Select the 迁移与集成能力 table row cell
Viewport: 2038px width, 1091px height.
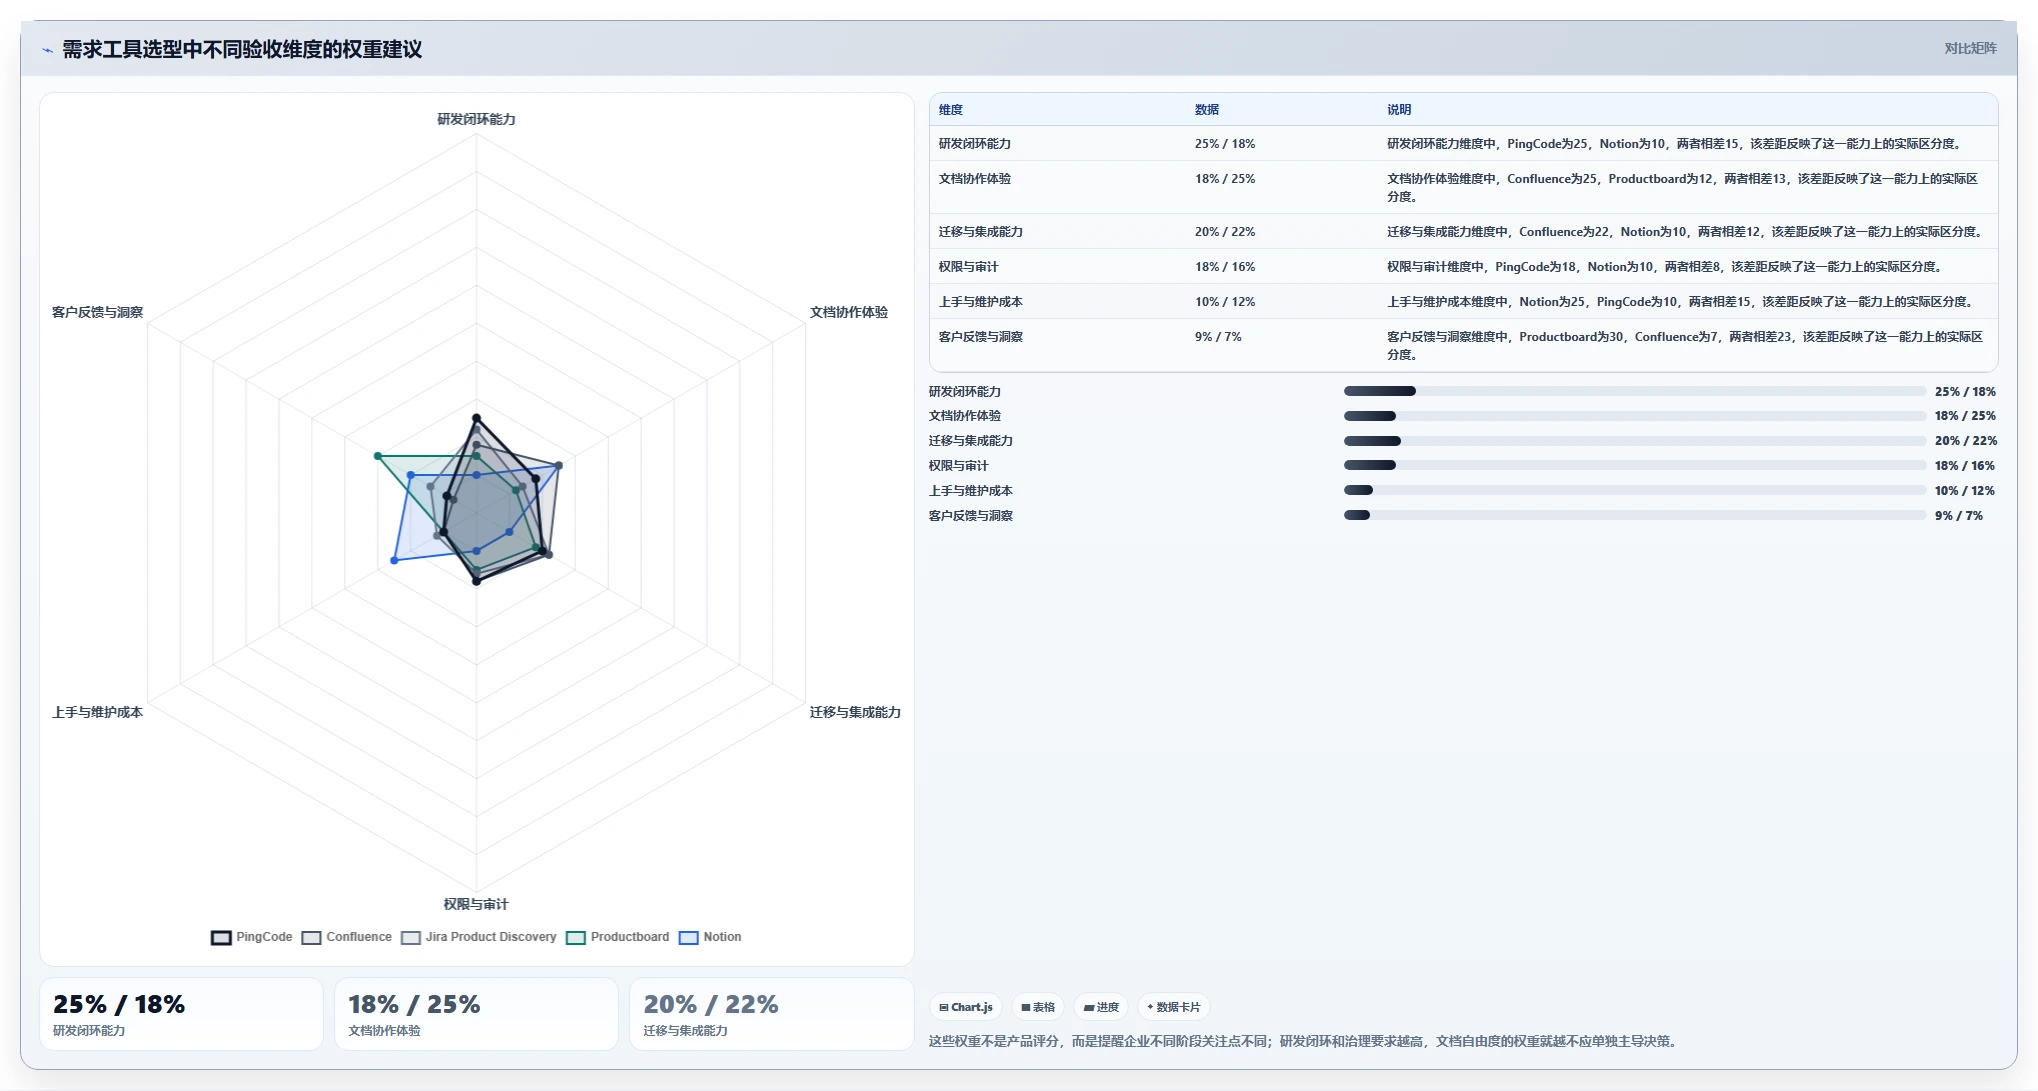click(981, 232)
